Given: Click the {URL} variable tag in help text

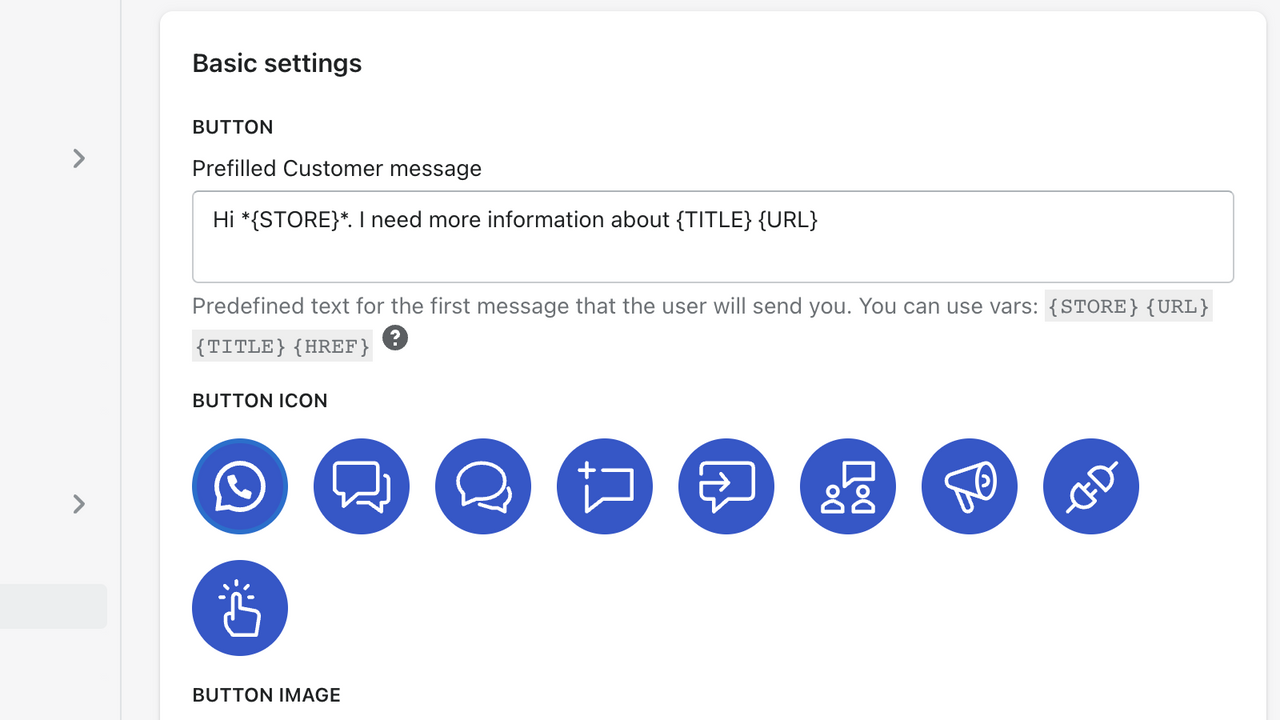Looking at the screenshot, I should pyautogui.click(x=1178, y=307).
